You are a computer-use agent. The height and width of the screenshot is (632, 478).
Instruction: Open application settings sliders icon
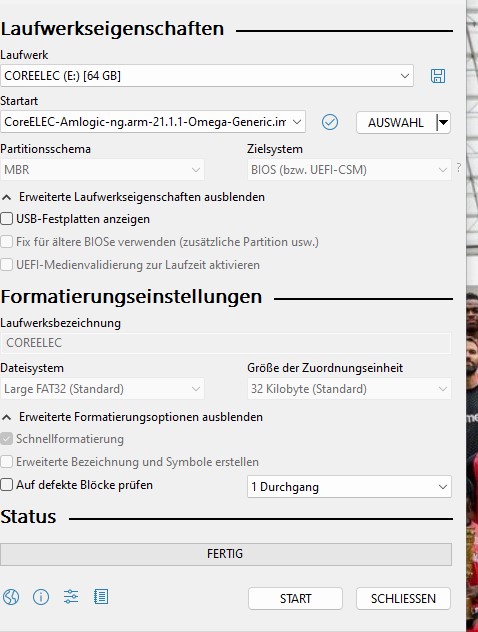coord(71,597)
